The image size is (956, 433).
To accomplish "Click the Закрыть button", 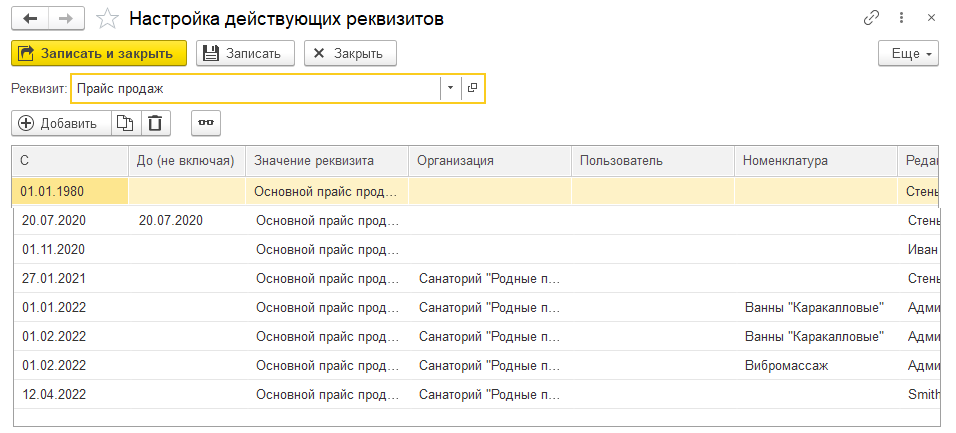I will [350, 53].
